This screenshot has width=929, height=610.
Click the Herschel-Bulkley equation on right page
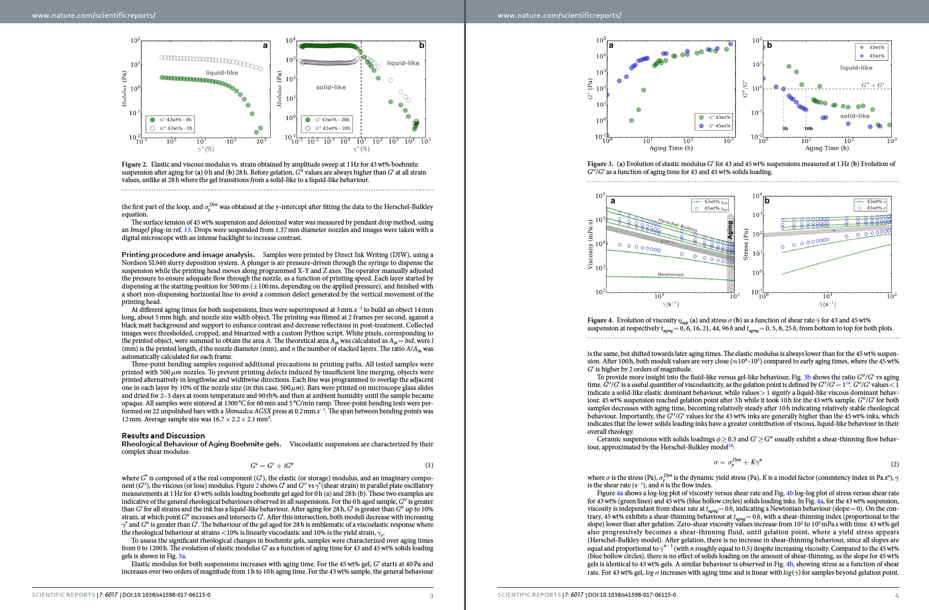tap(738, 463)
